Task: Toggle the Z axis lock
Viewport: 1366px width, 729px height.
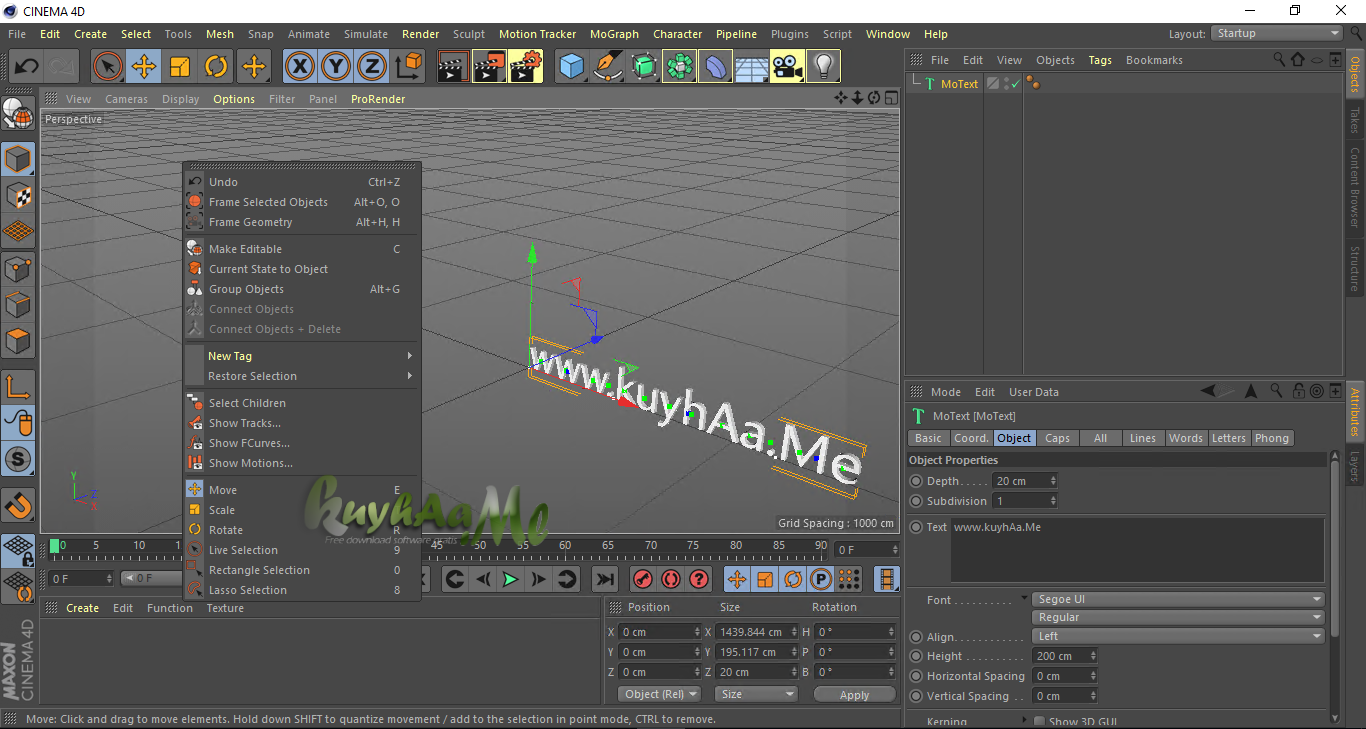Action: [x=371, y=67]
